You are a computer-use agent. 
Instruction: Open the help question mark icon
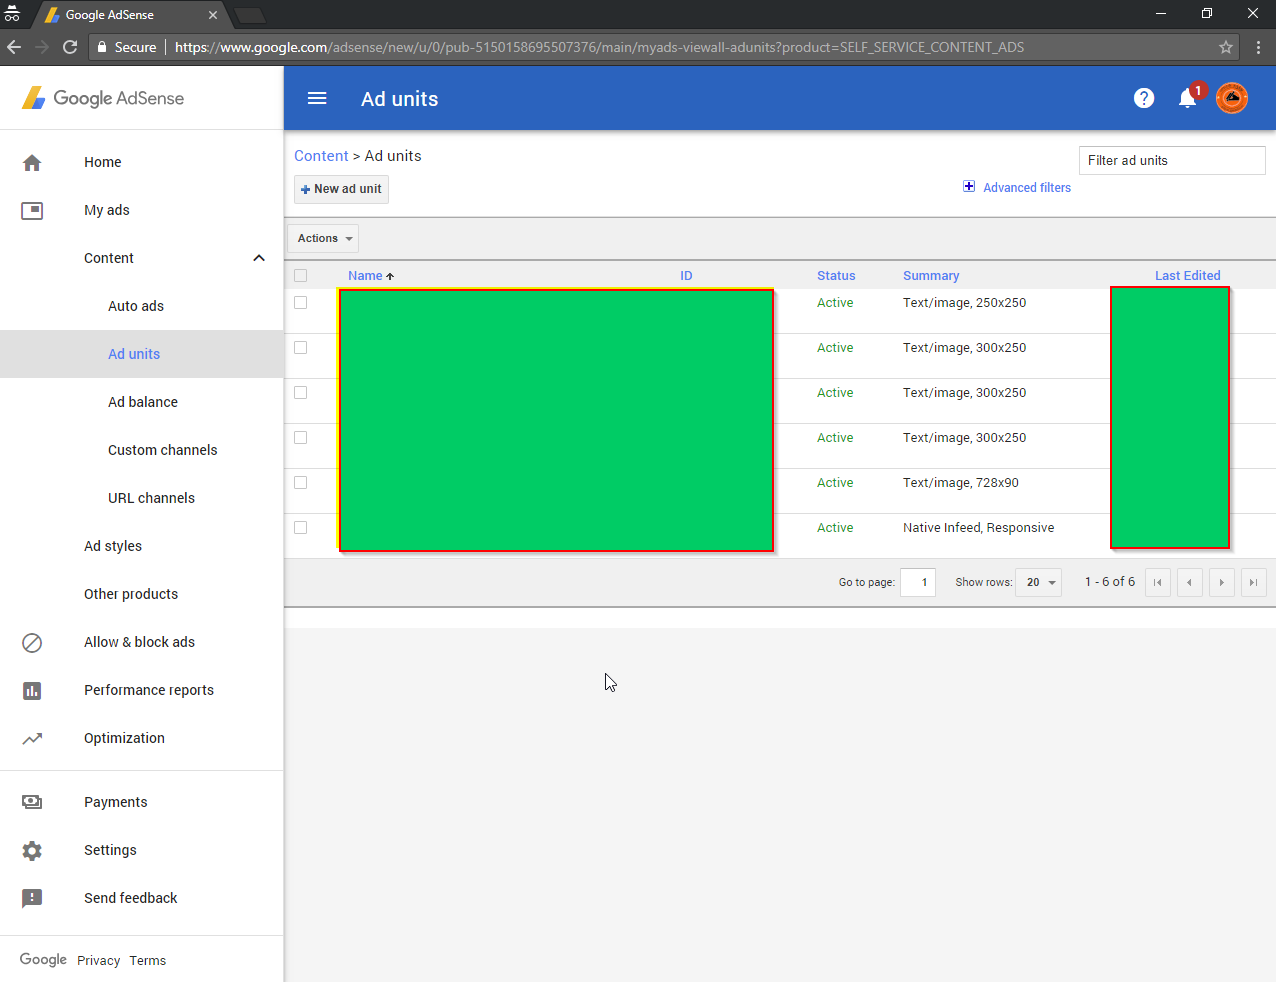coord(1144,98)
